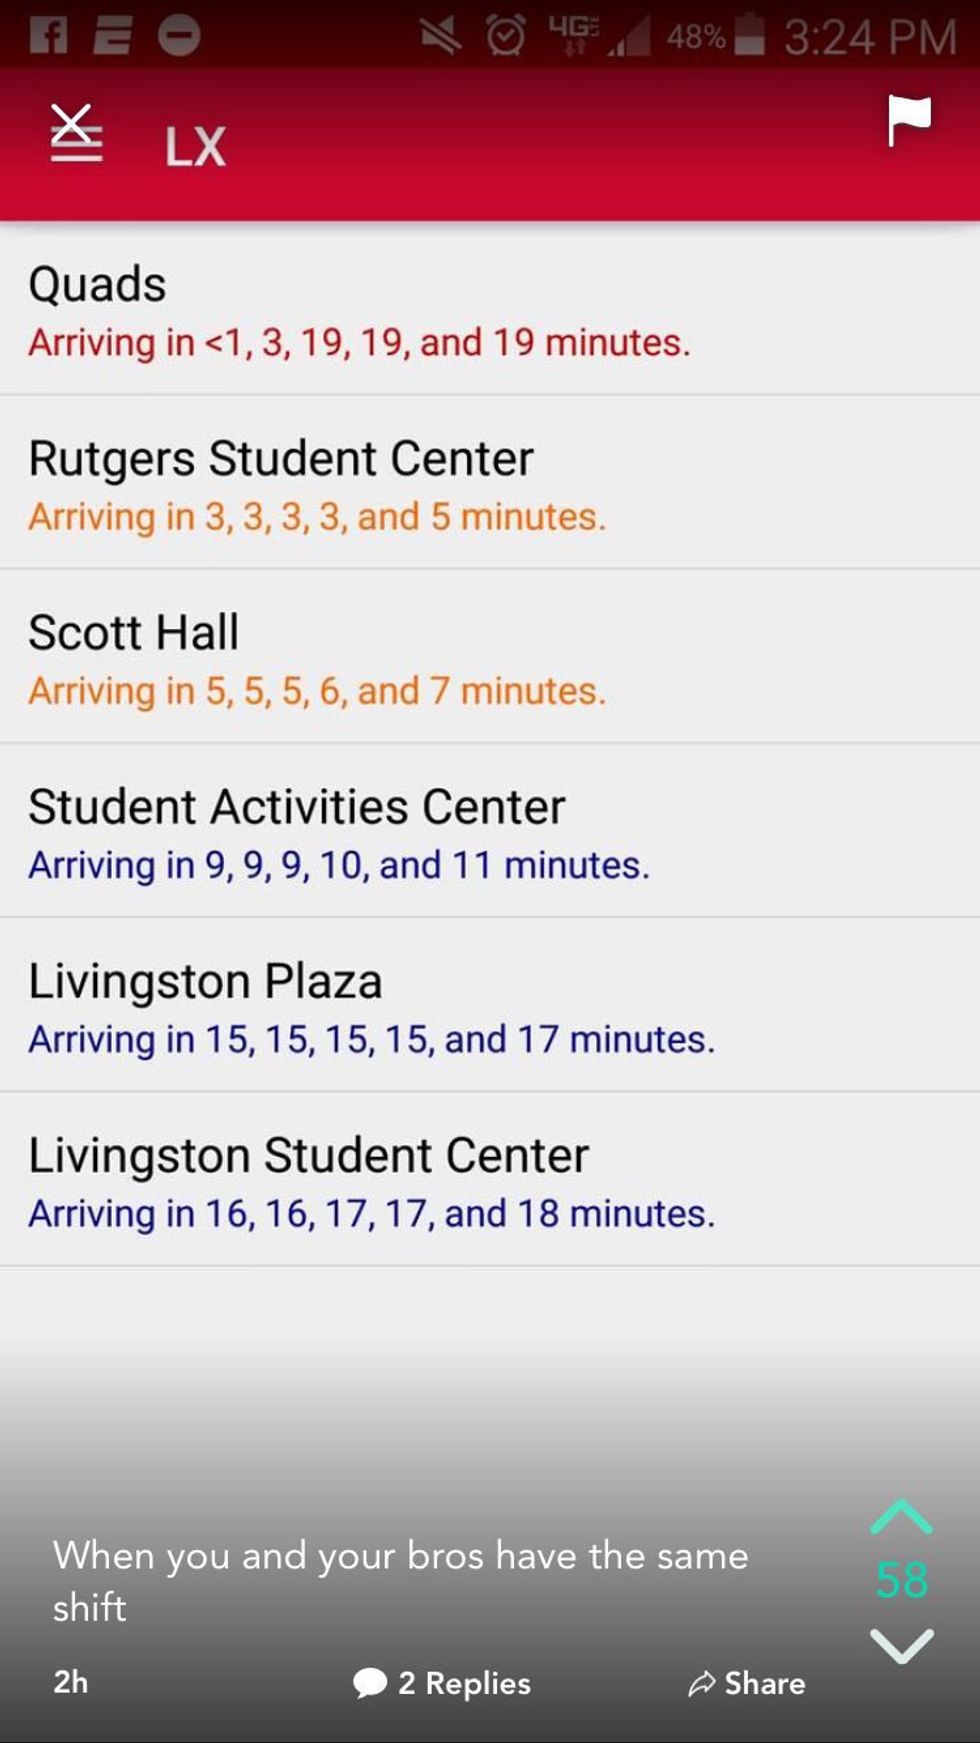This screenshot has height=1743, width=980.
Task: Tap the Livingston Student Center stop
Action: click(x=490, y=1180)
